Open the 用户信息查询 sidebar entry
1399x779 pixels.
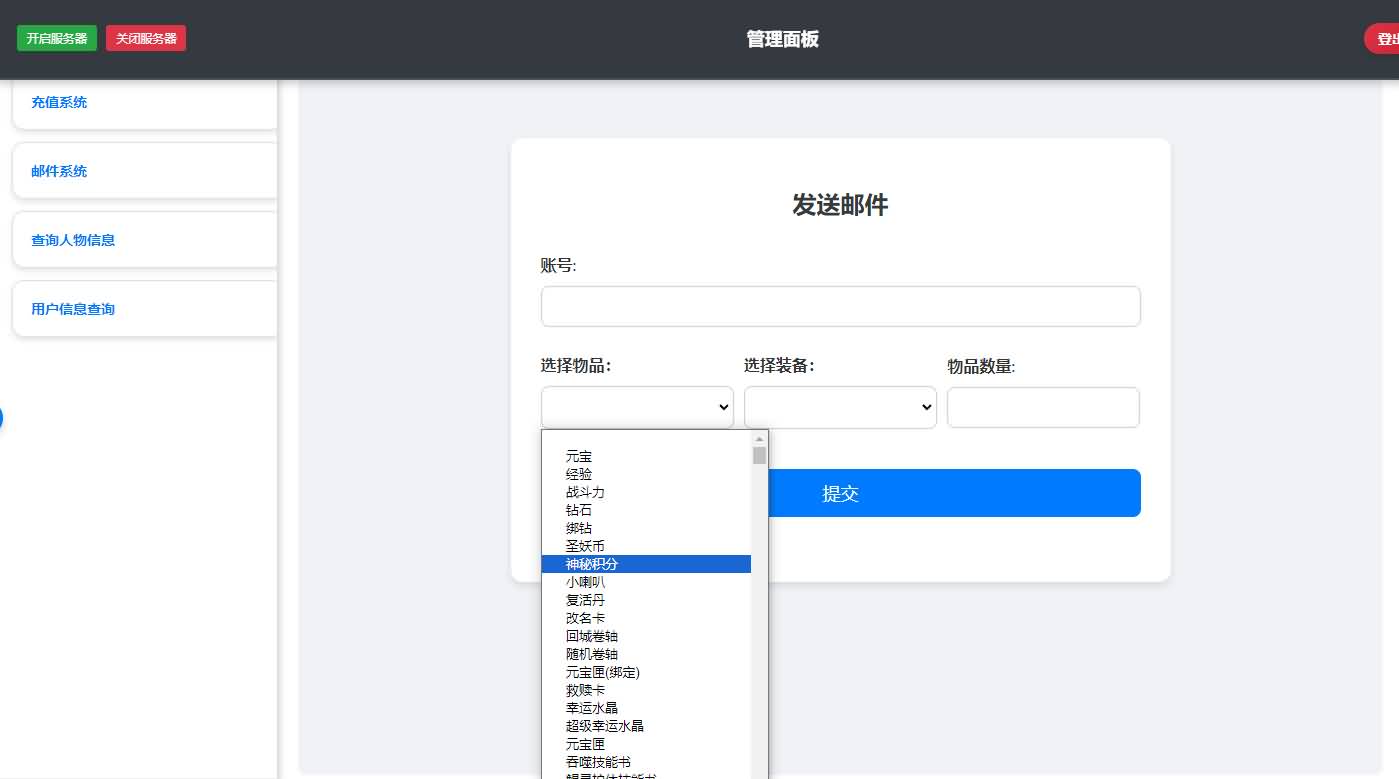[x=71, y=308]
